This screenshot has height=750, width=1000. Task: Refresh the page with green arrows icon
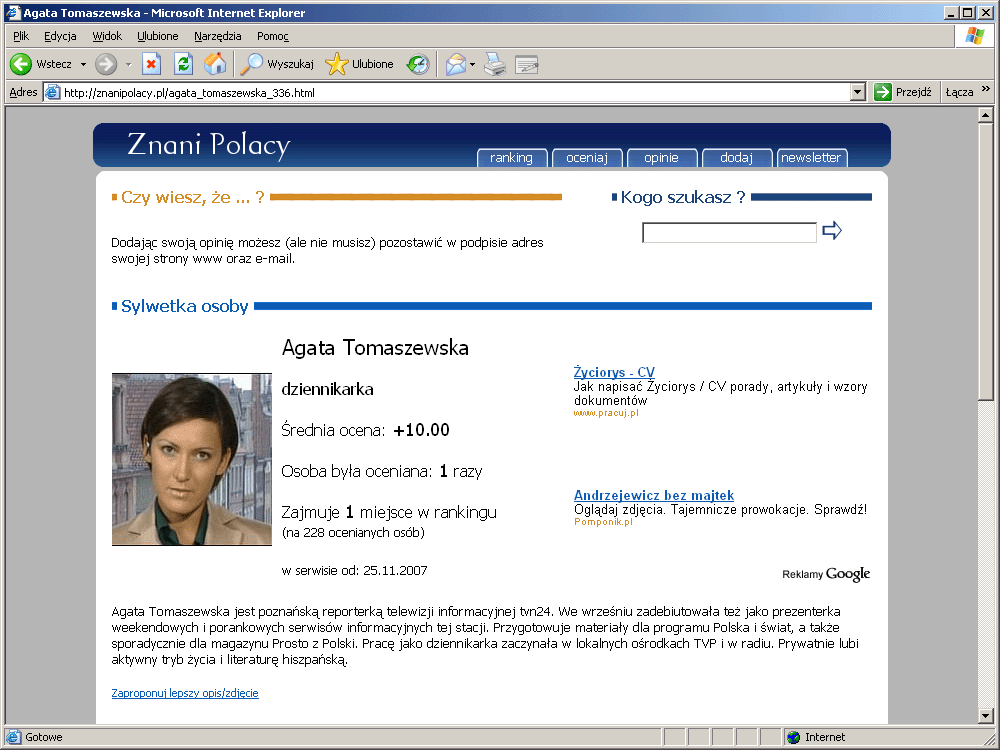coord(184,64)
